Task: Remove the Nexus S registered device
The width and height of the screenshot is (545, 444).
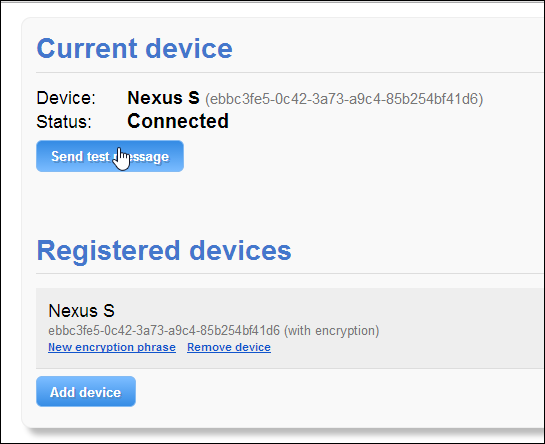Action: coord(229,347)
